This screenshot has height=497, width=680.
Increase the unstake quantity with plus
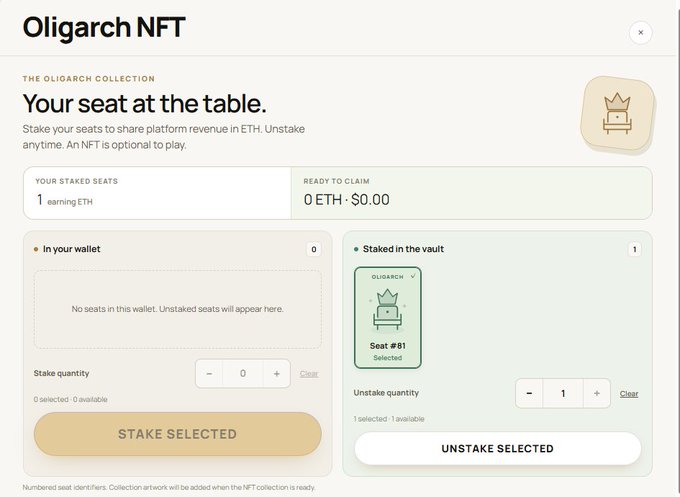click(597, 393)
